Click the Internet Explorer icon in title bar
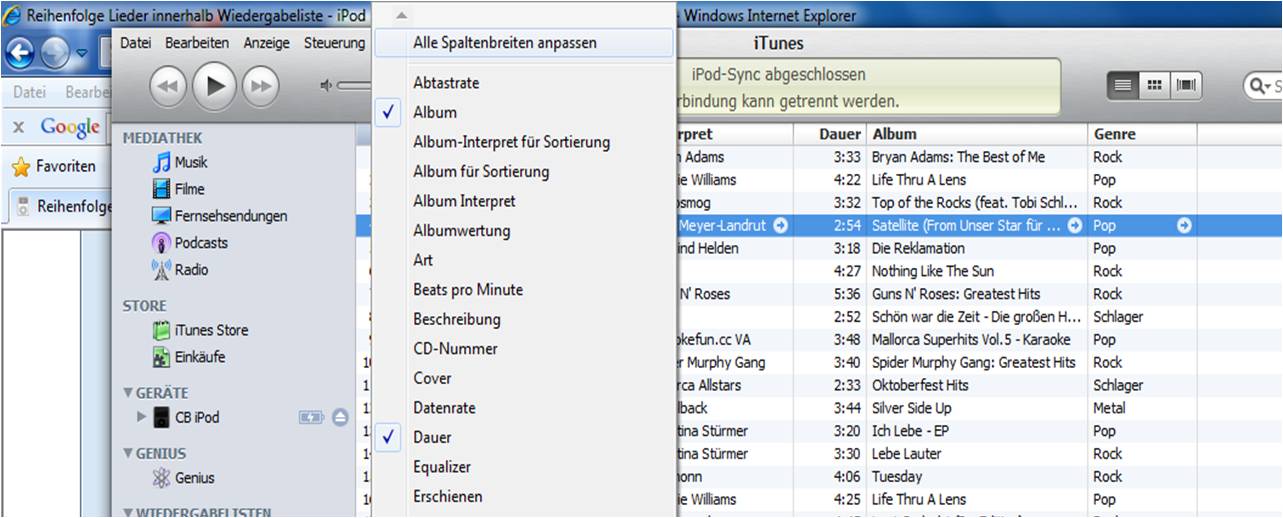This screenshot has height=518, width=1283. tap(12, 15)
